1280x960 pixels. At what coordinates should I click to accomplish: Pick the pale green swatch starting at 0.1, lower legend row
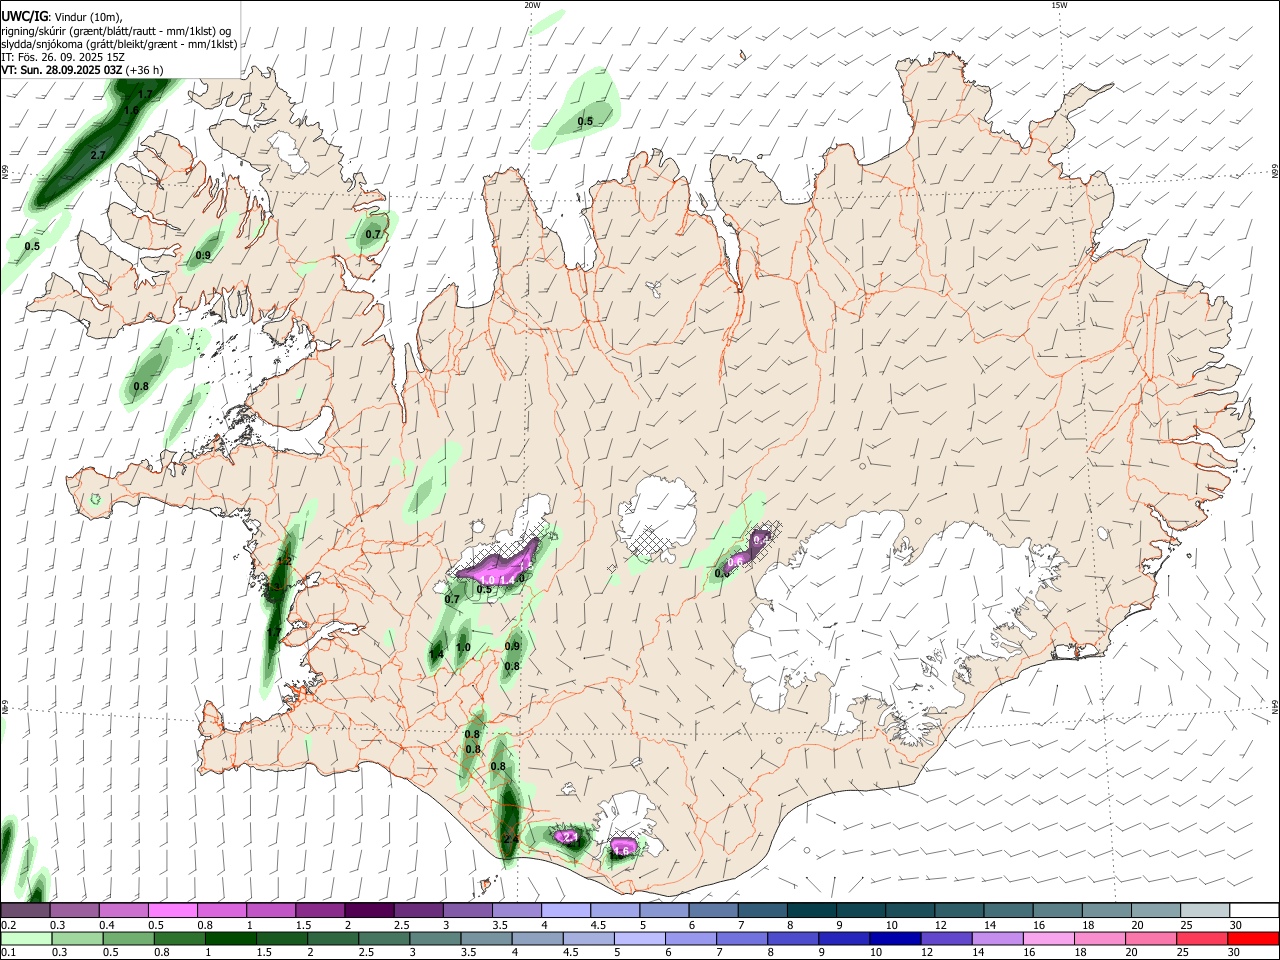[26, 938]
